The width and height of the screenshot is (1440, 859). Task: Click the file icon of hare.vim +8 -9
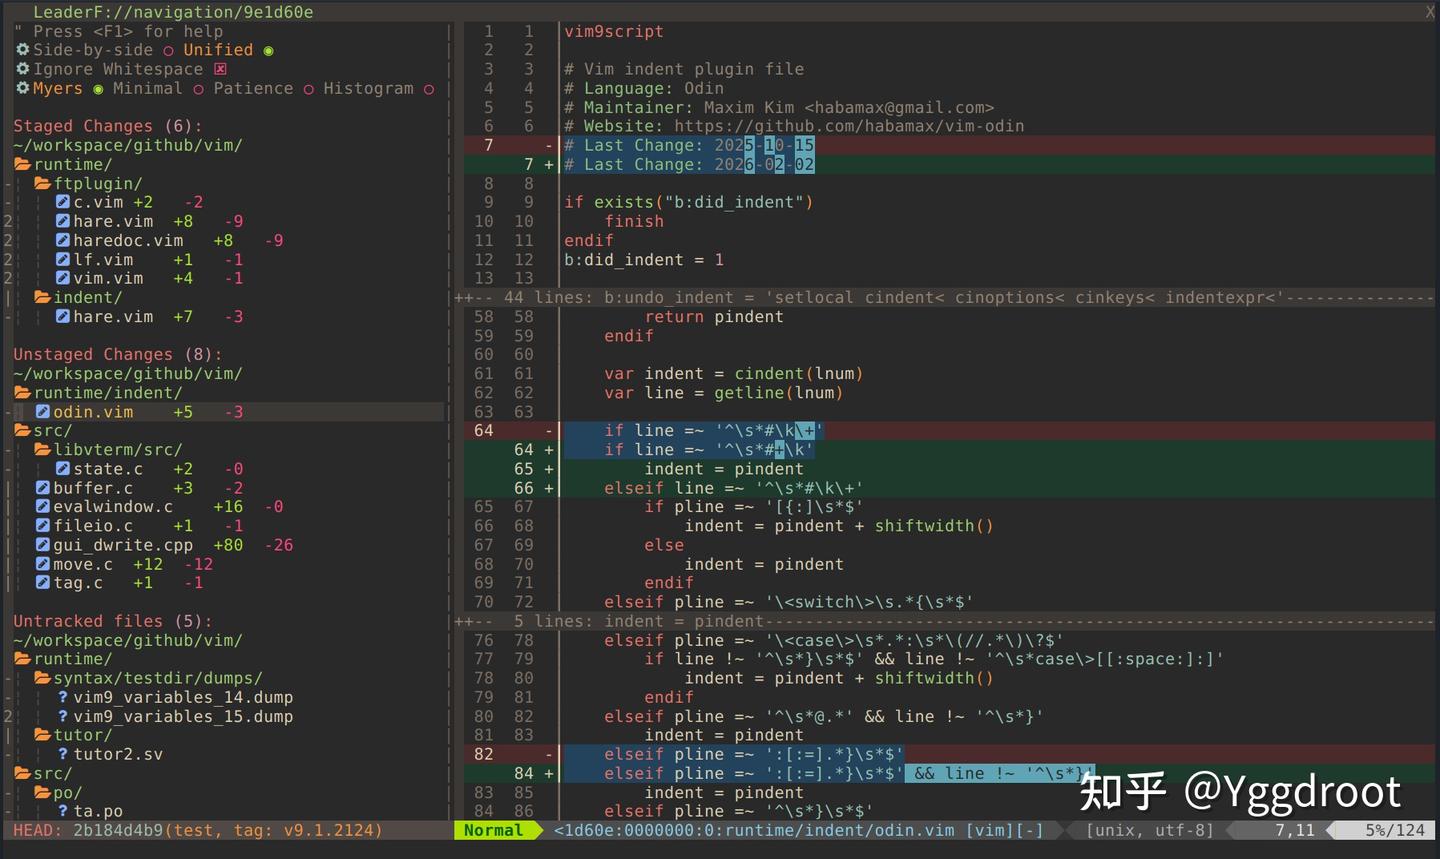point(63,221)
